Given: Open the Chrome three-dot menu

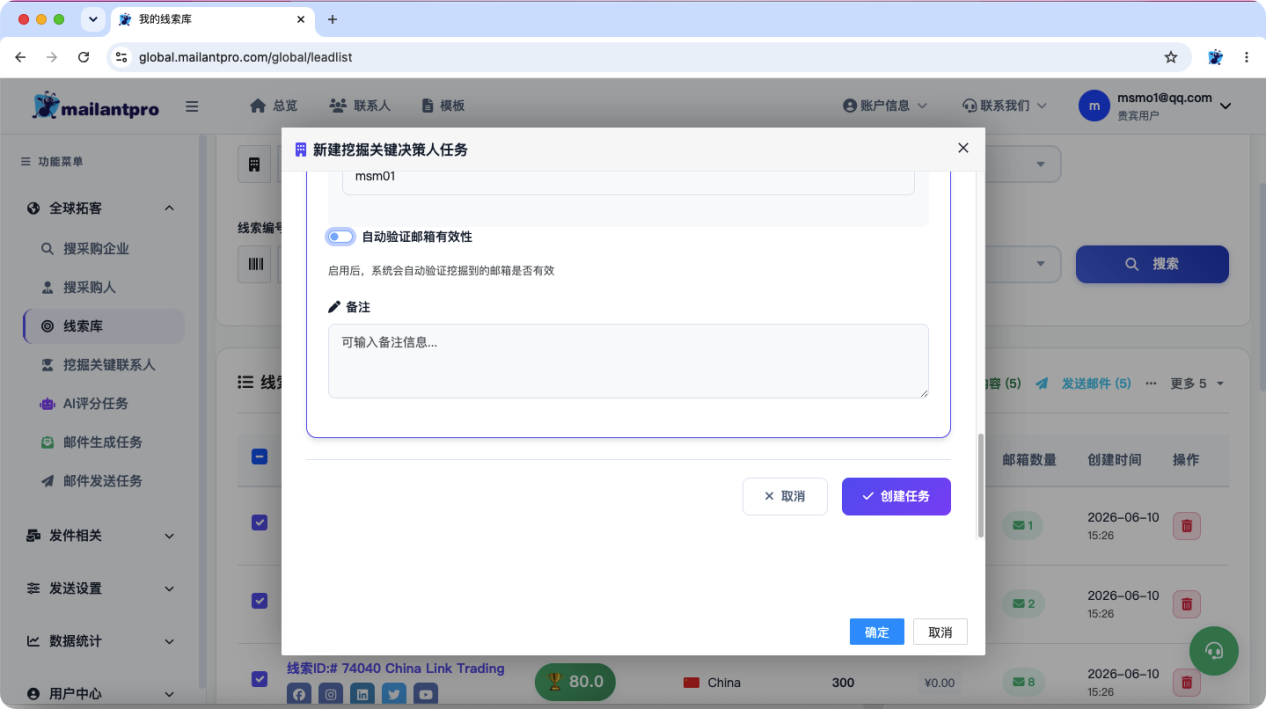Looking at the screenshot, I should tap(1246, 57).
